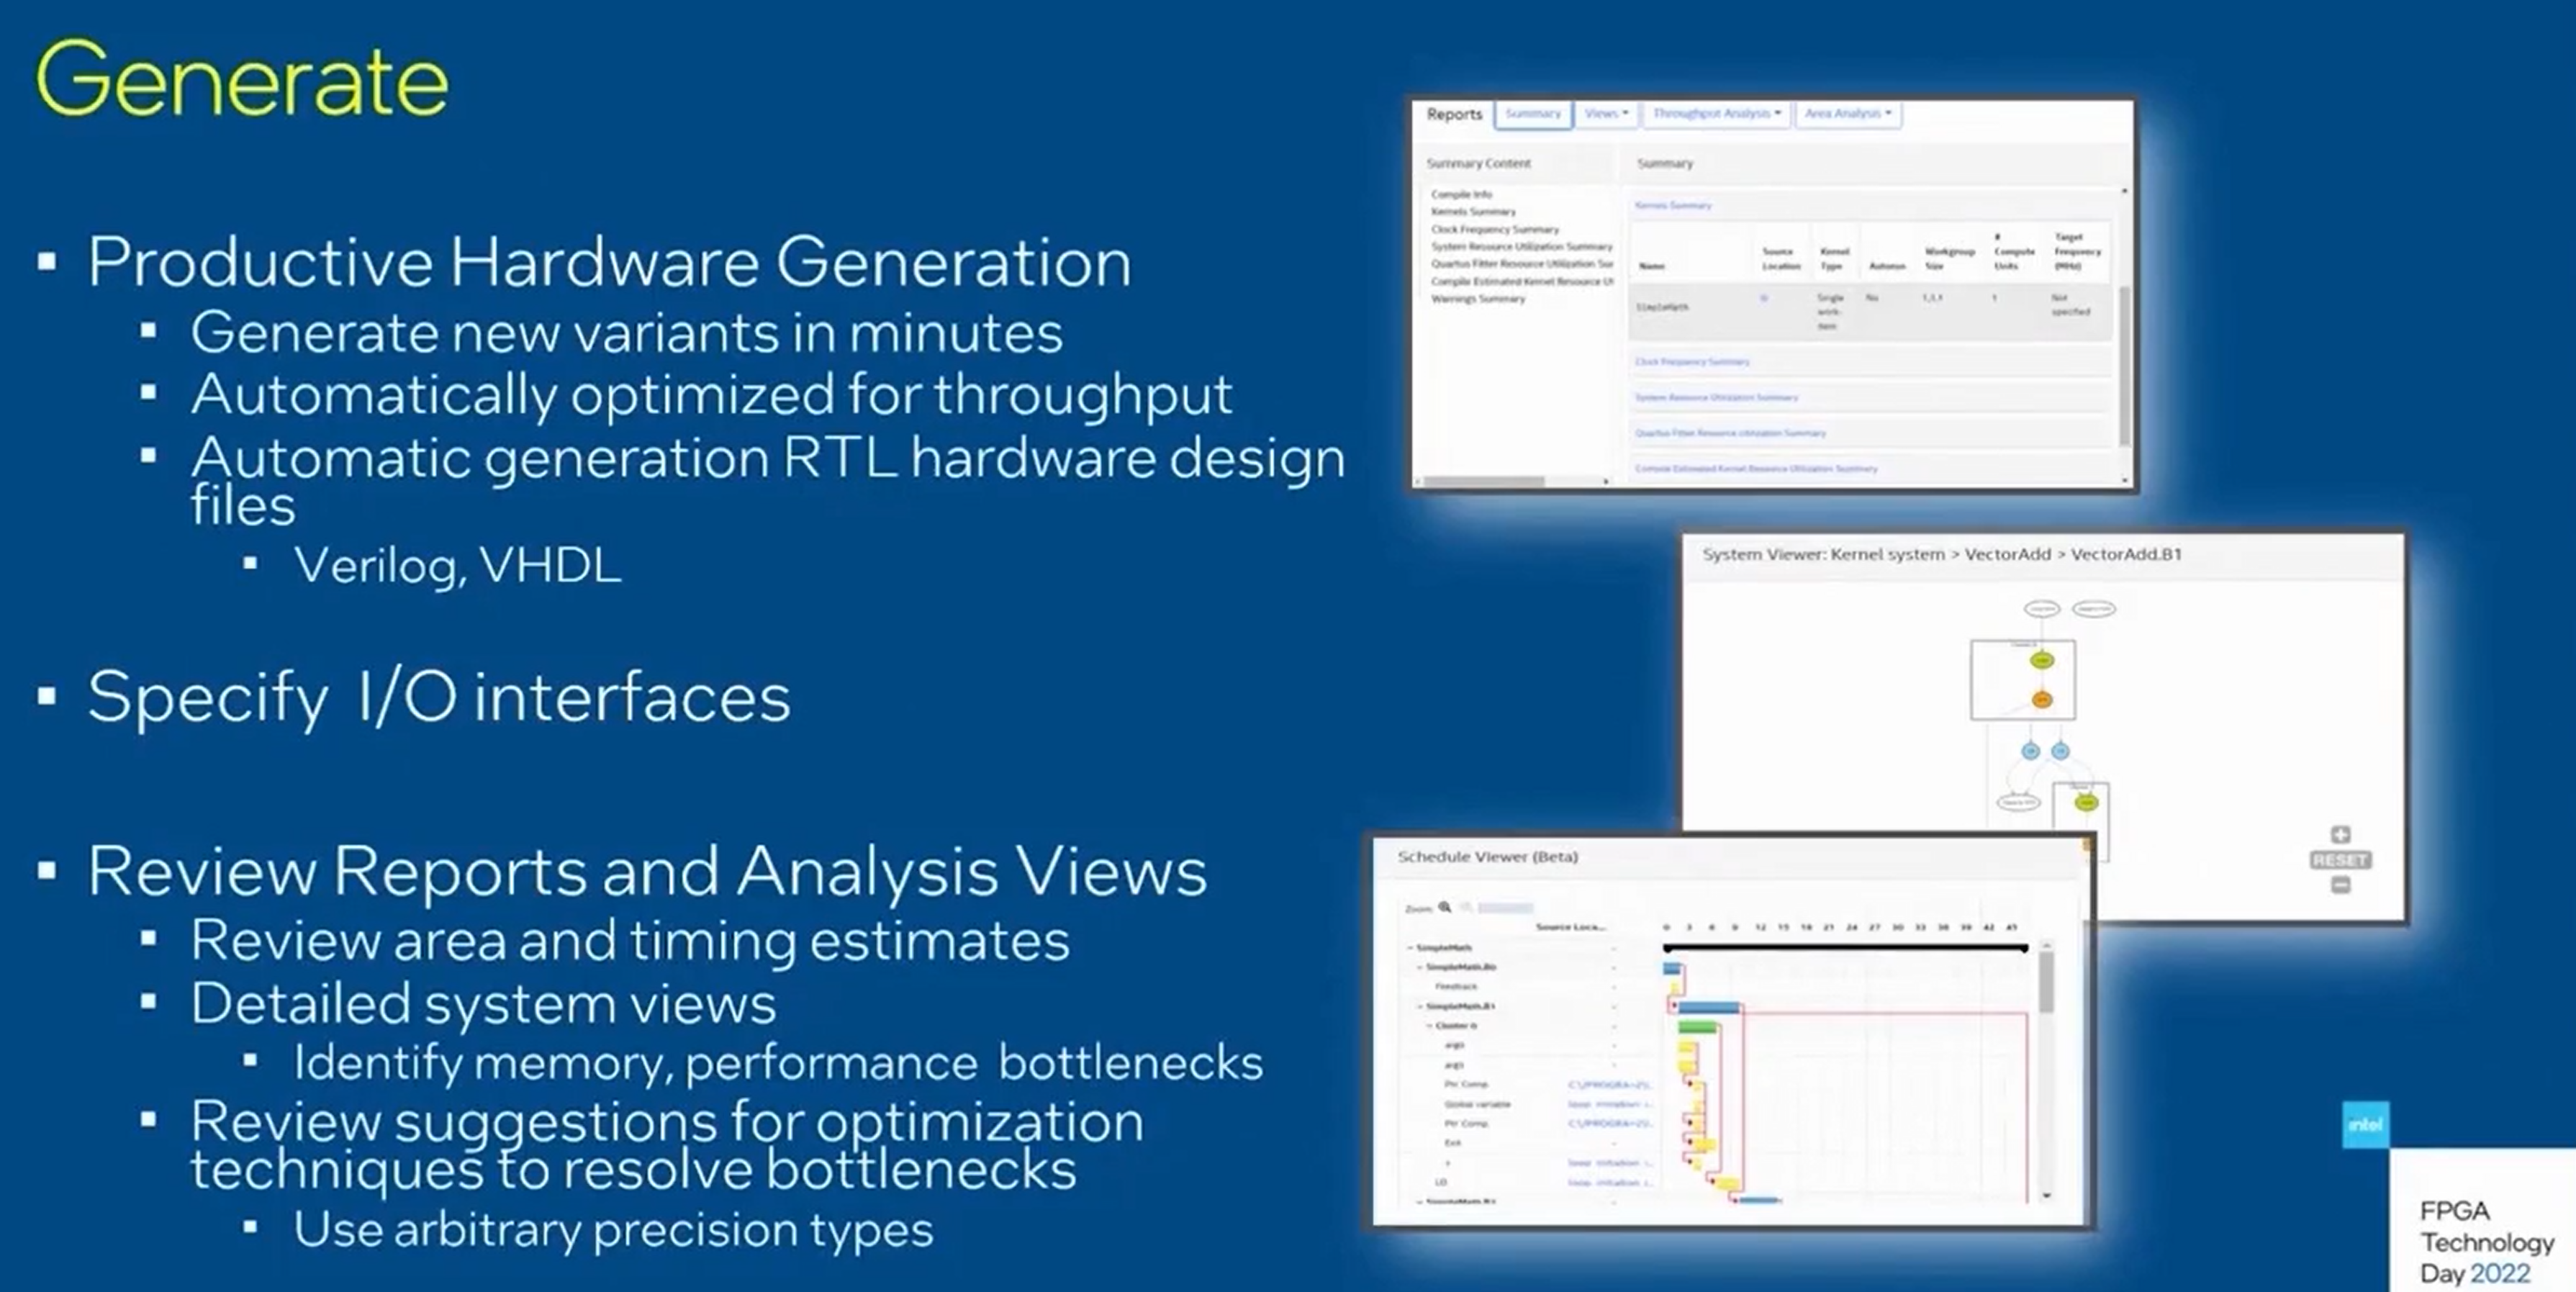Click the zoom-out minus icon in System Viewer
Image resolution: width=2576 pixels, height=1292 pixels.
click(x=2340, y=885)
